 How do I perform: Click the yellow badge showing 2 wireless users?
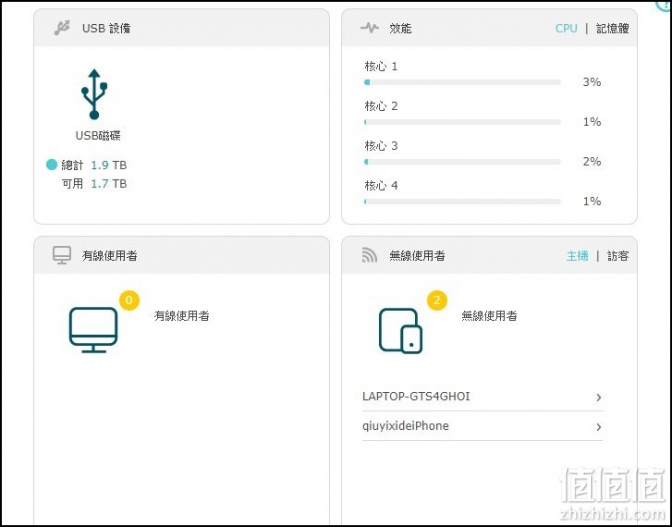[437, 300]
